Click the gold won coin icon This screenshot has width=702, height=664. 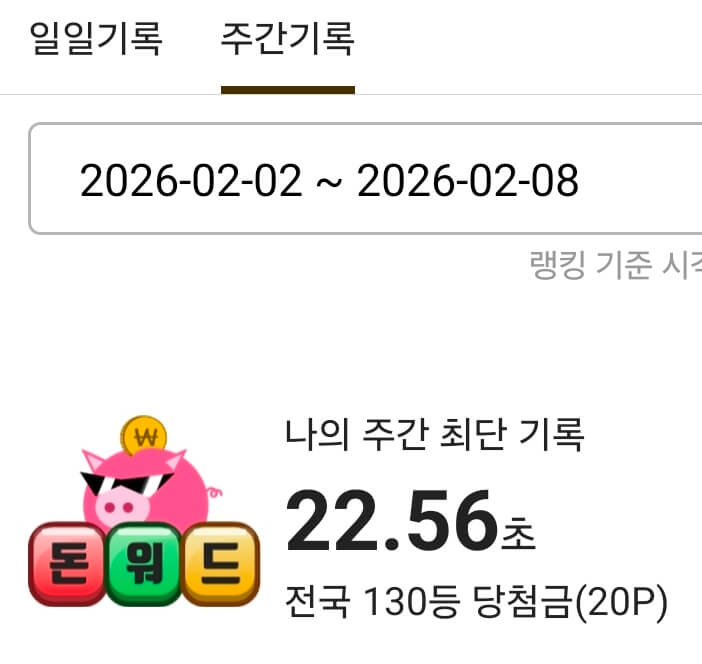pyautogui.click(x=144, y=436)
